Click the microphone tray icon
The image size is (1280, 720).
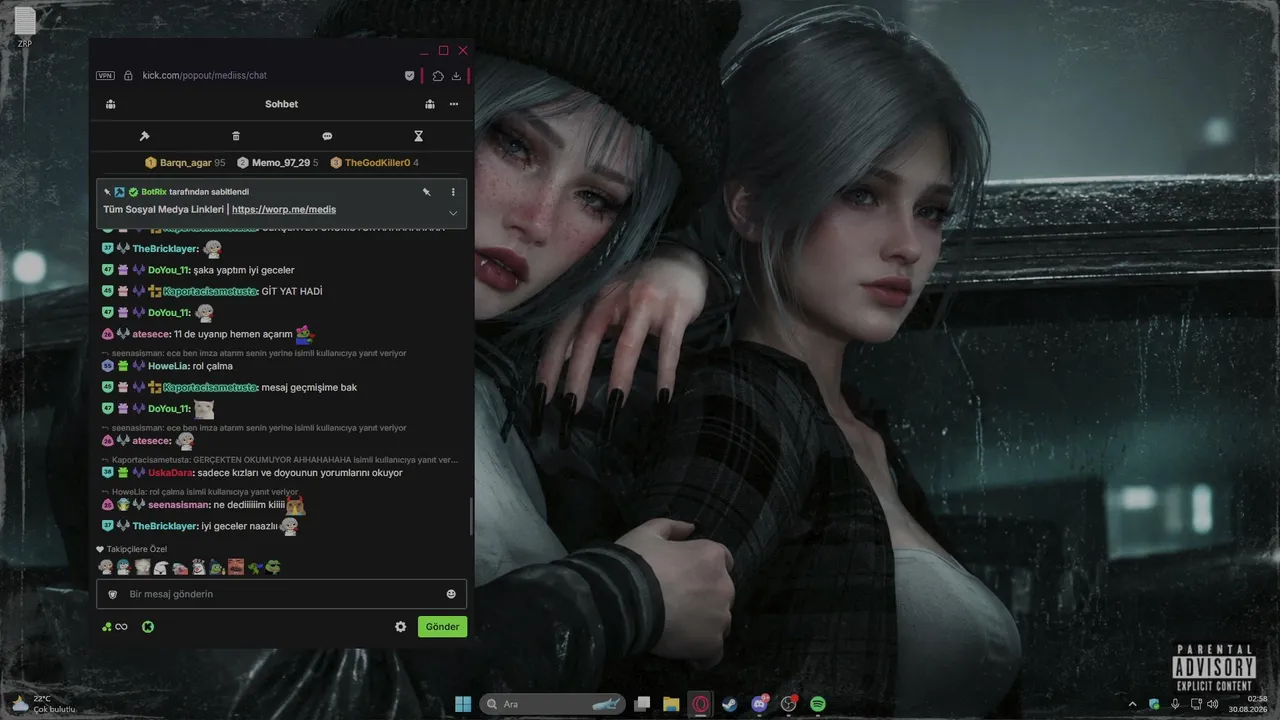click(1175, 704)
